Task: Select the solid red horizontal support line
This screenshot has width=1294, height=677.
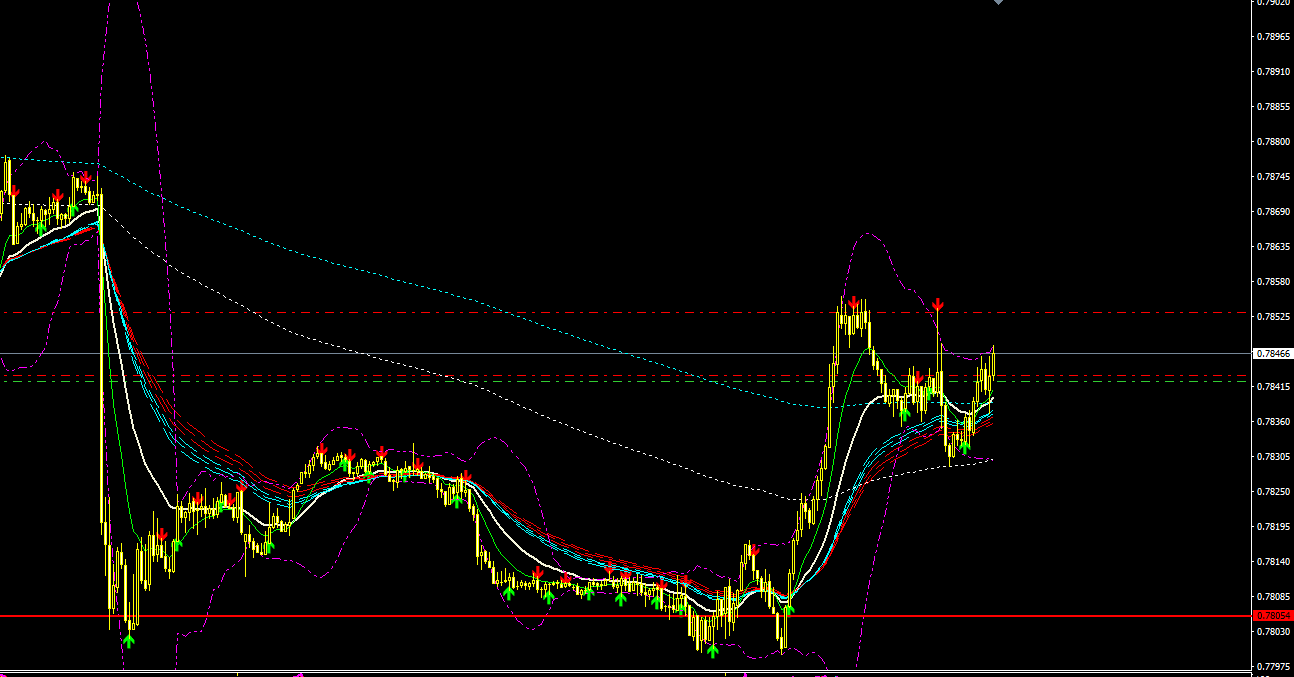Action: 625,616
